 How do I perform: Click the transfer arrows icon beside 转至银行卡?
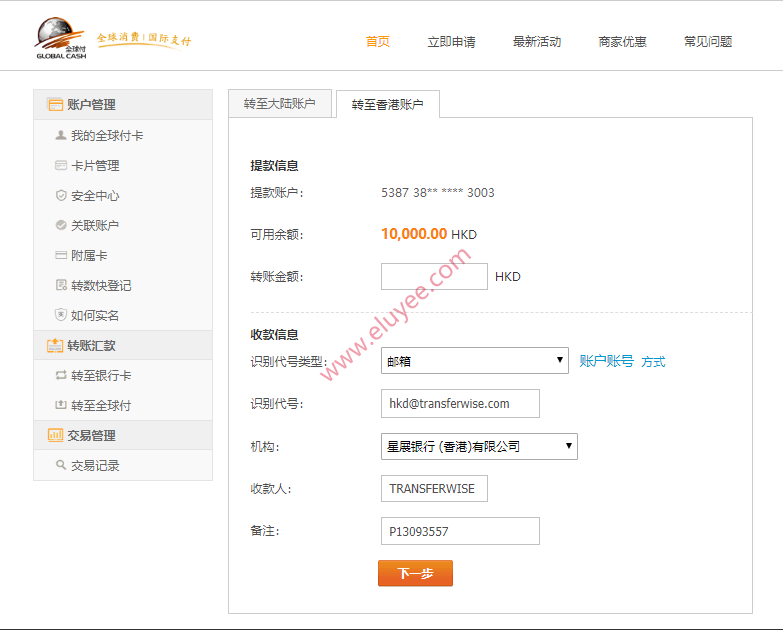[61, 375]
